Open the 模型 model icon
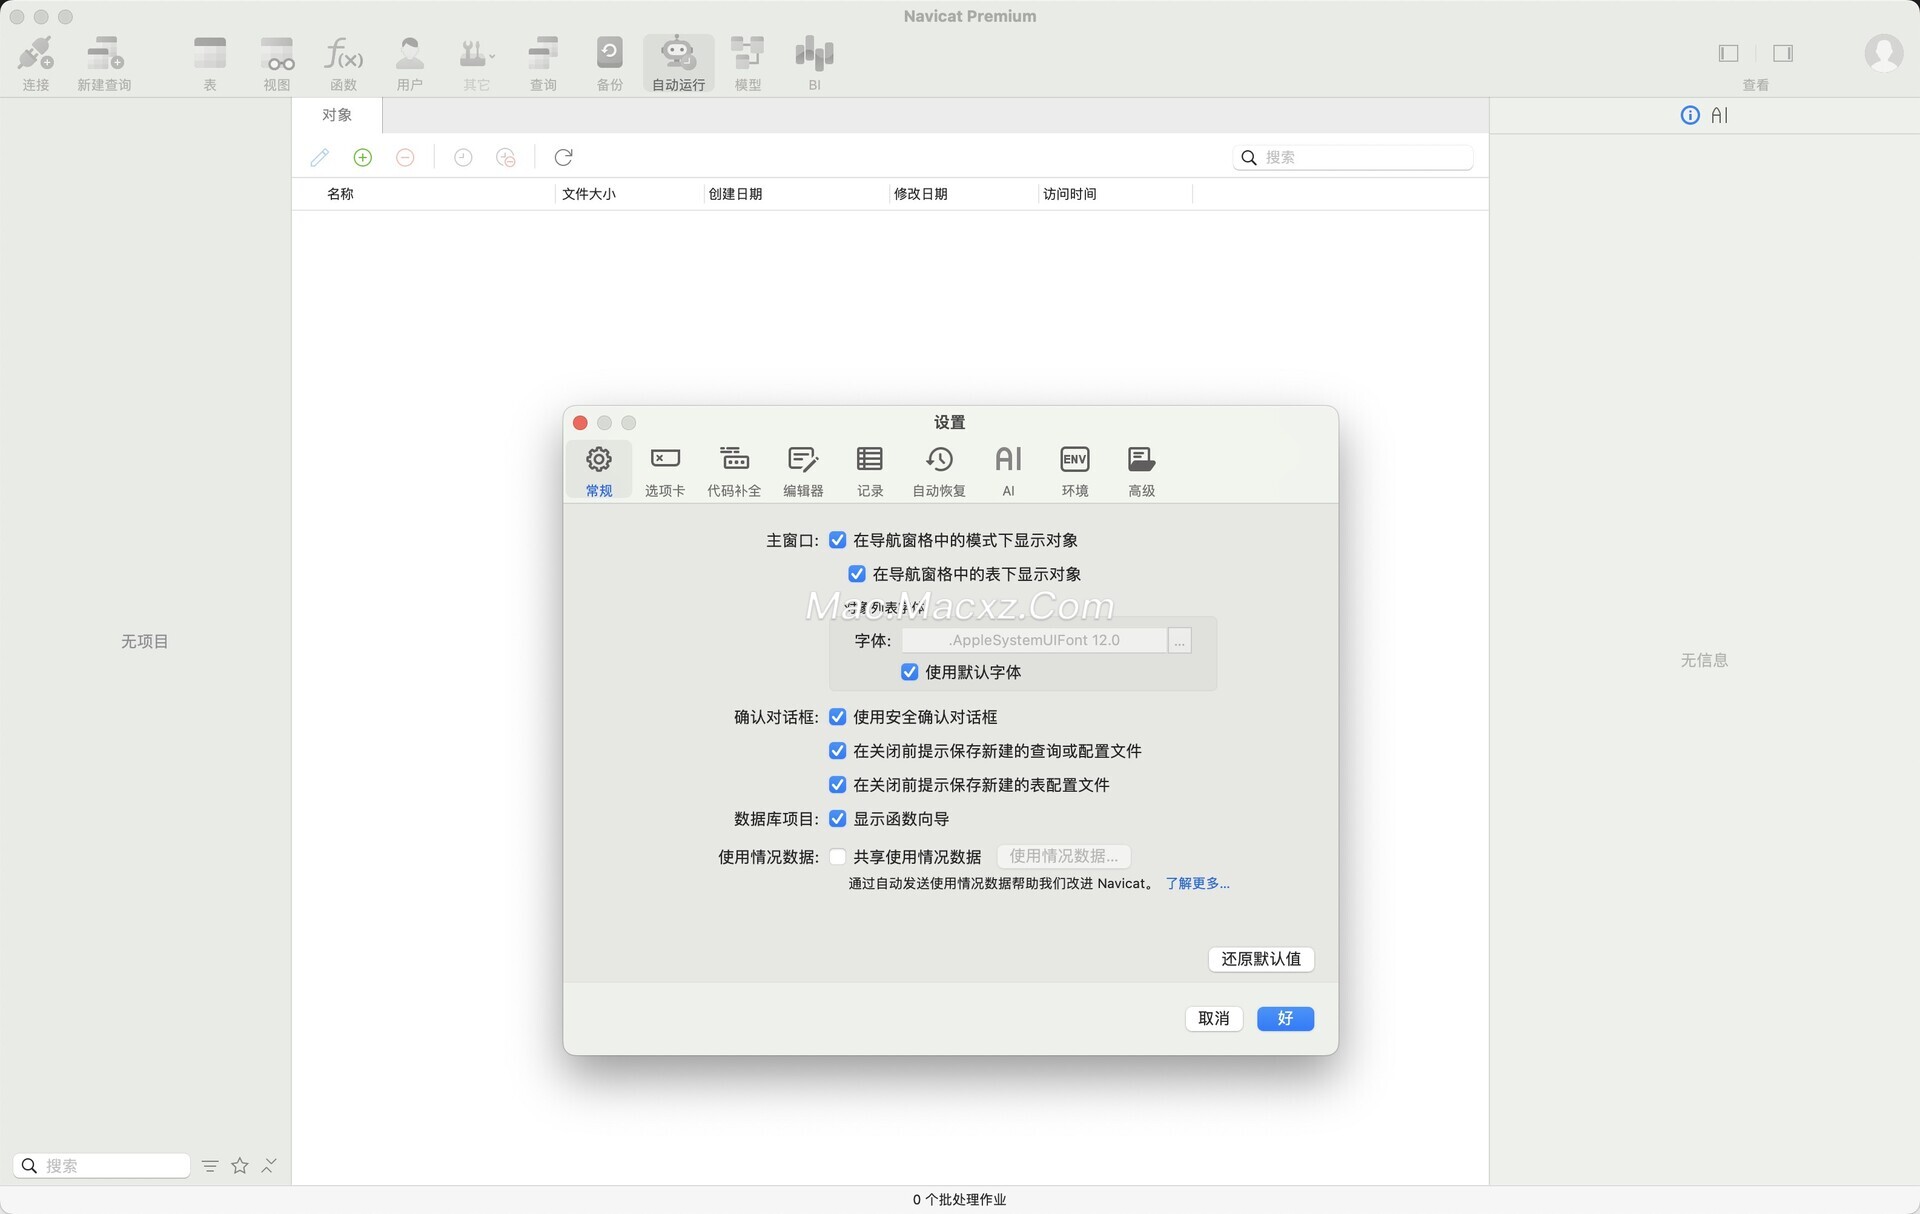 point(748,63)
